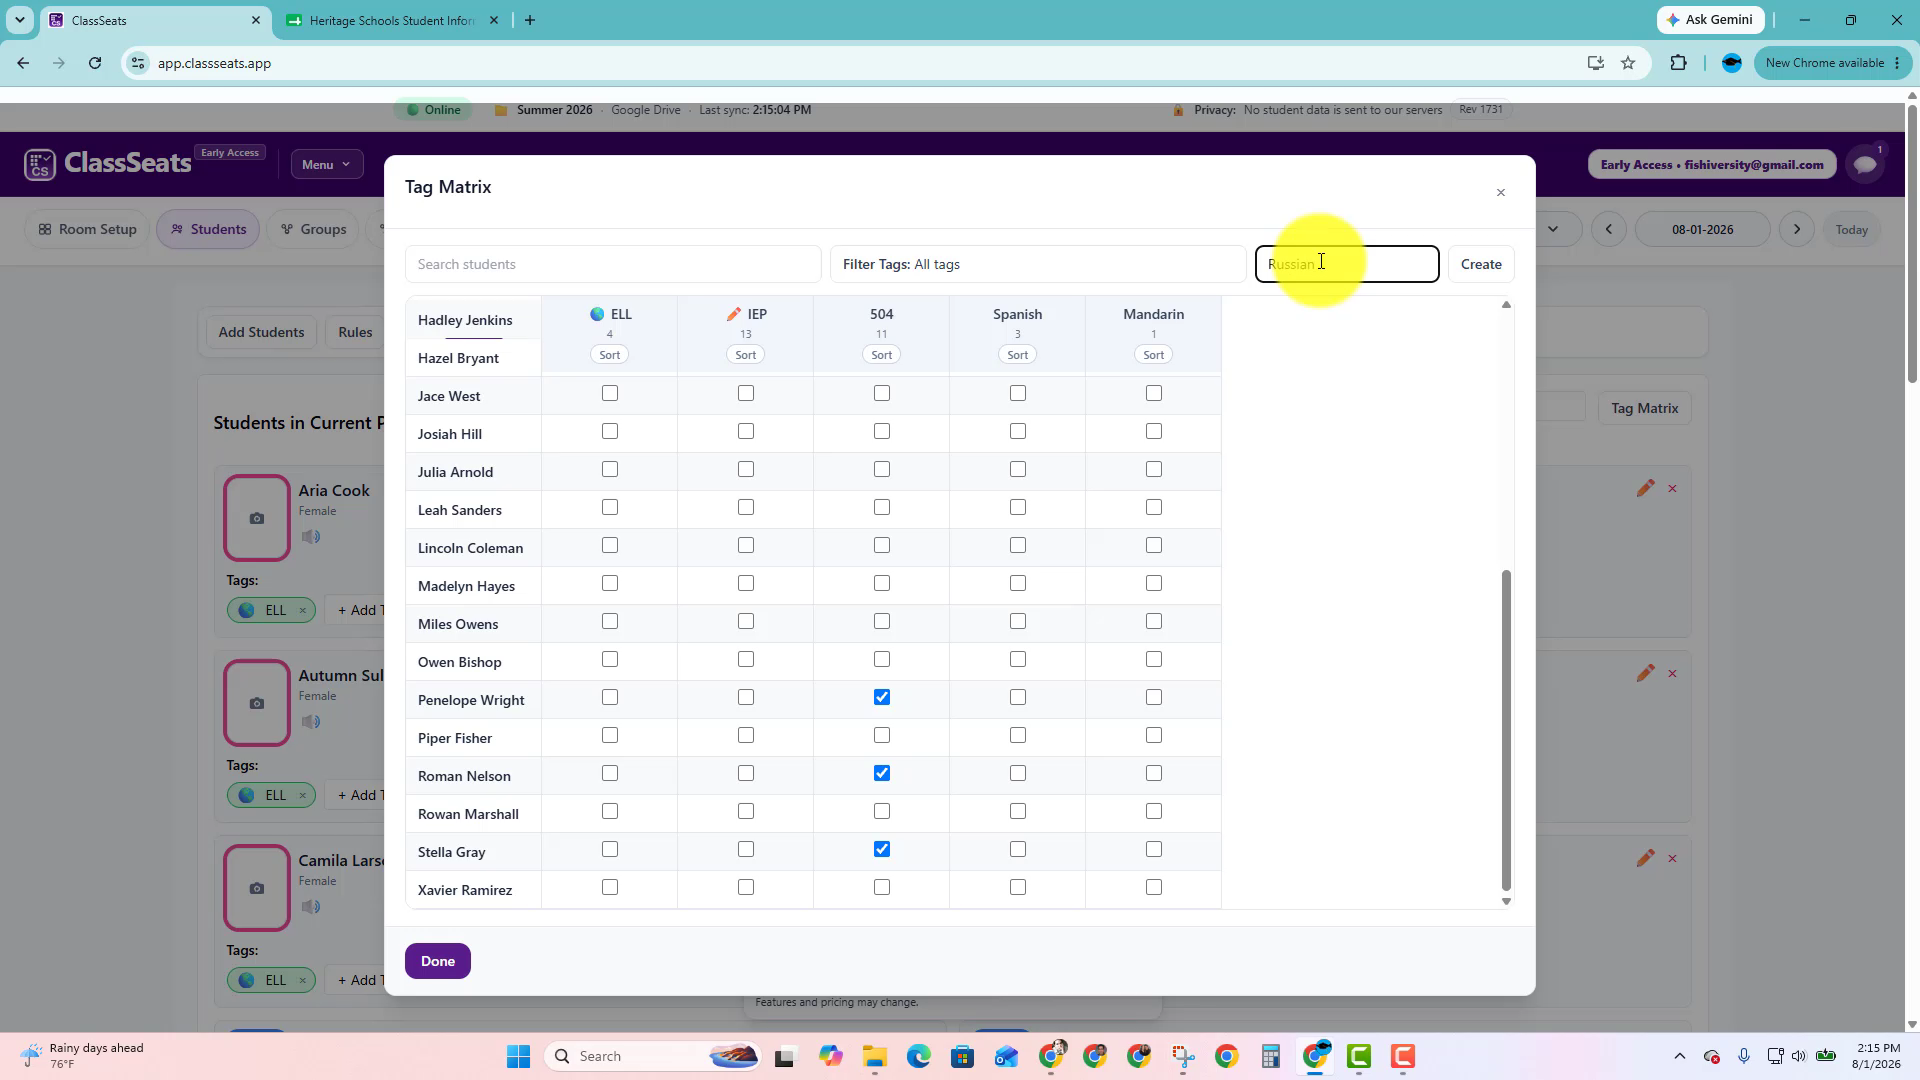The image size is (1920, 1080).
Task: Open the Windows Start menu
Action: 518,1056
